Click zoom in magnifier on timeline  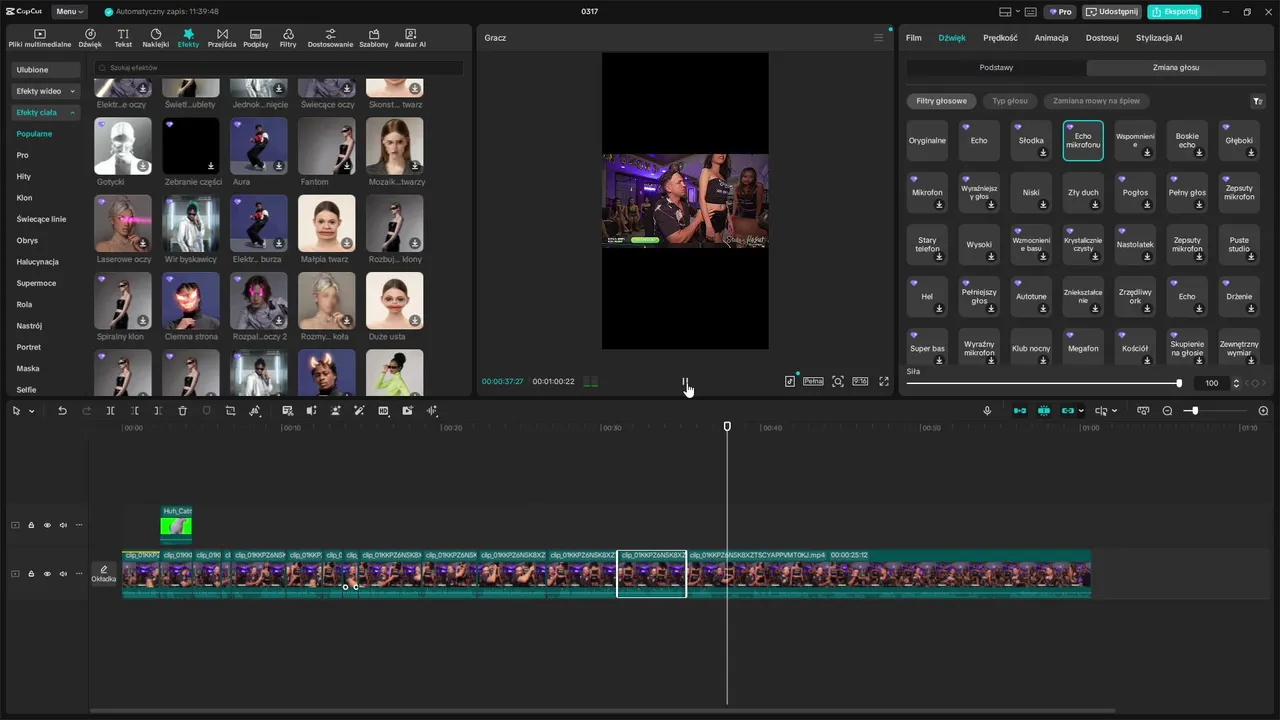(1263, 411)
